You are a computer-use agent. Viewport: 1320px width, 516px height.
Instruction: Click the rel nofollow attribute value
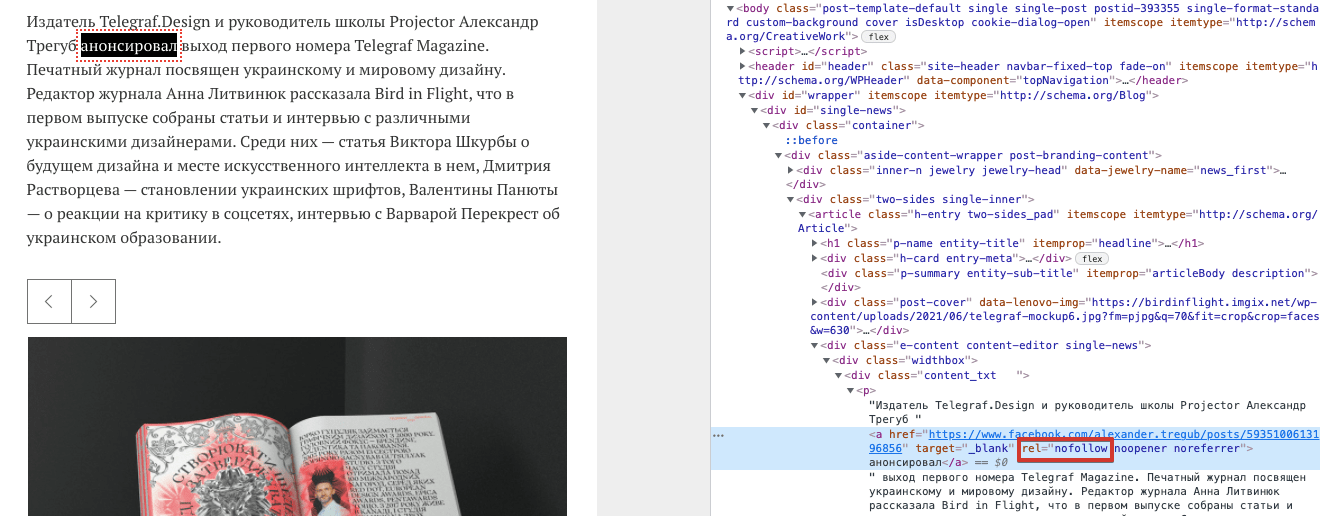pyautogui.click(x=1081, y=450)
